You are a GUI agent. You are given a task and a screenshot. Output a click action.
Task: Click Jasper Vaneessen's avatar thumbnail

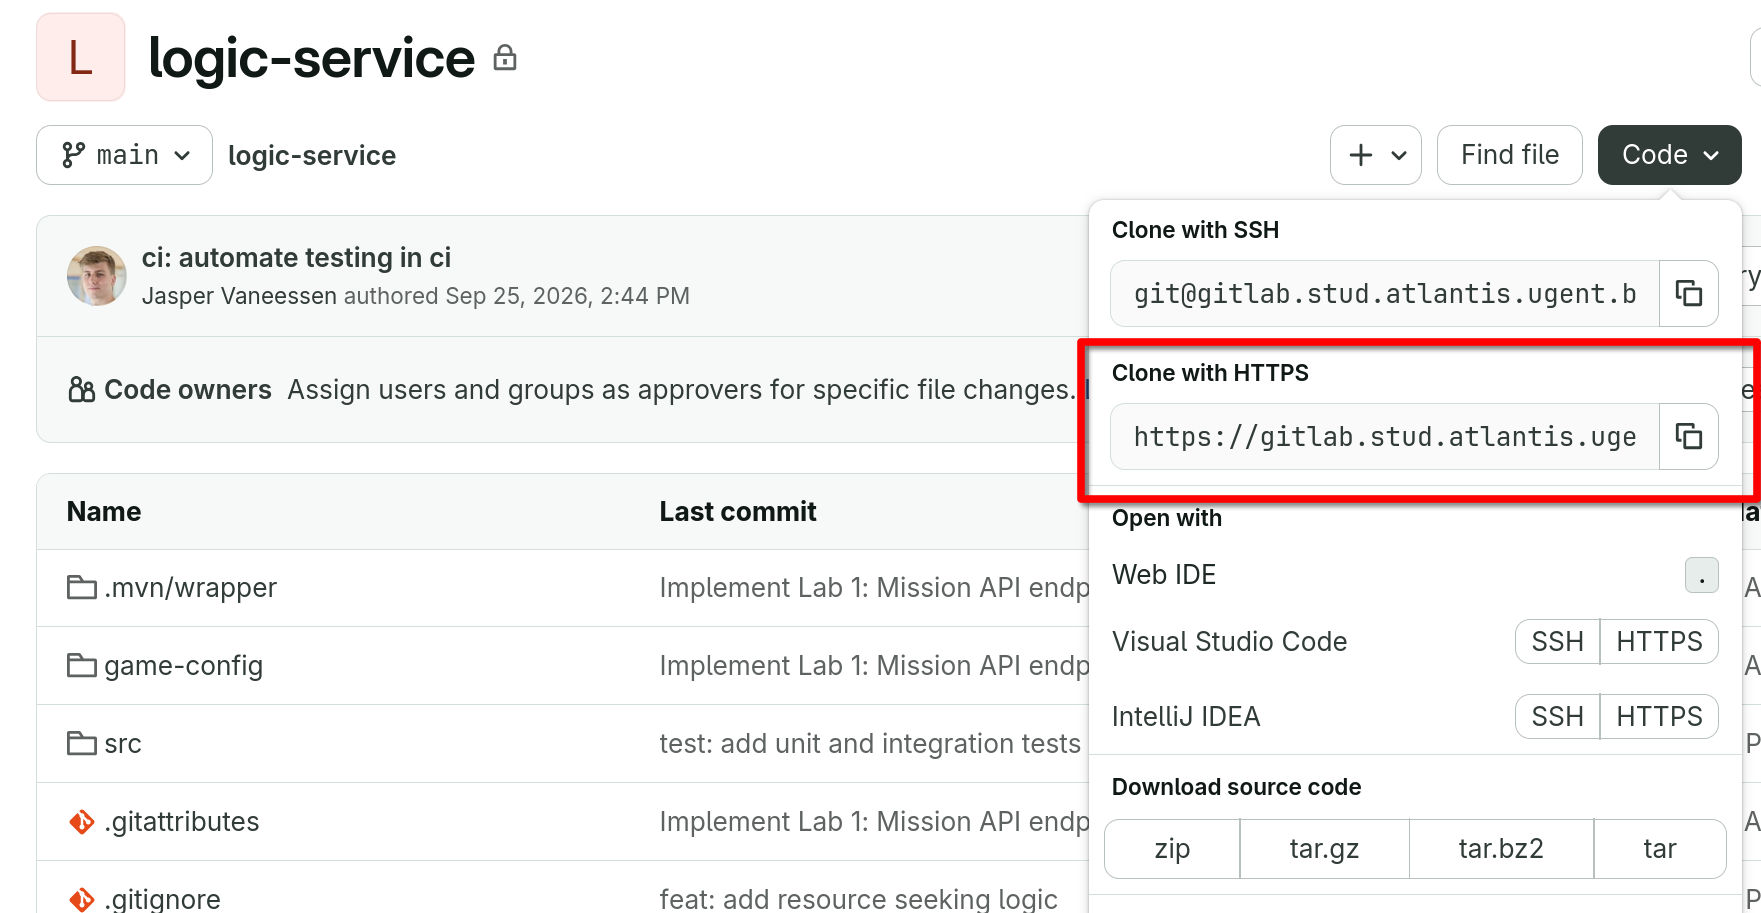[97, 276]
